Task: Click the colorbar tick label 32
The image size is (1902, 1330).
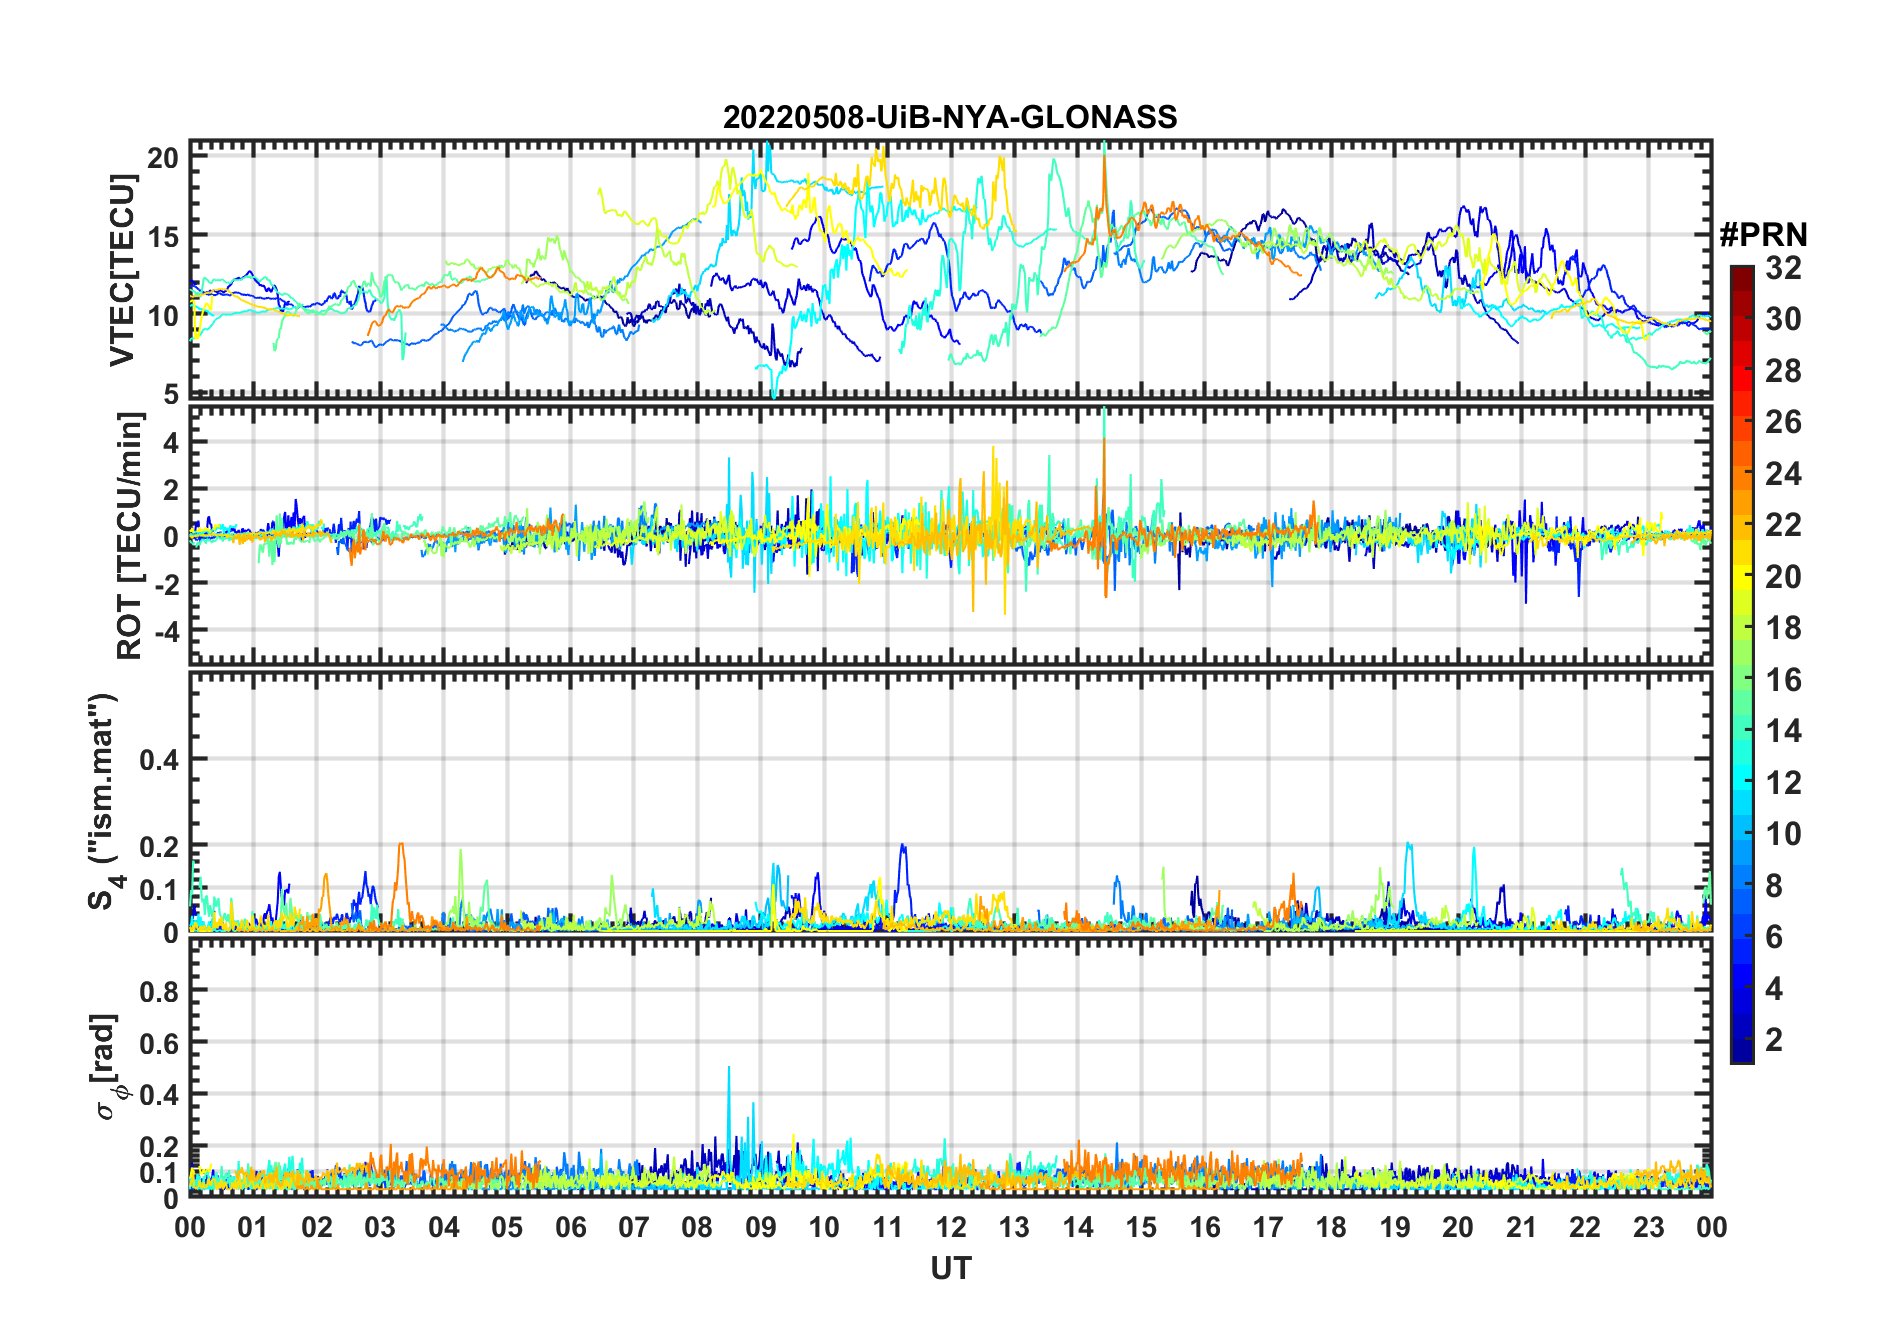Action: [x=1783, y=268]
